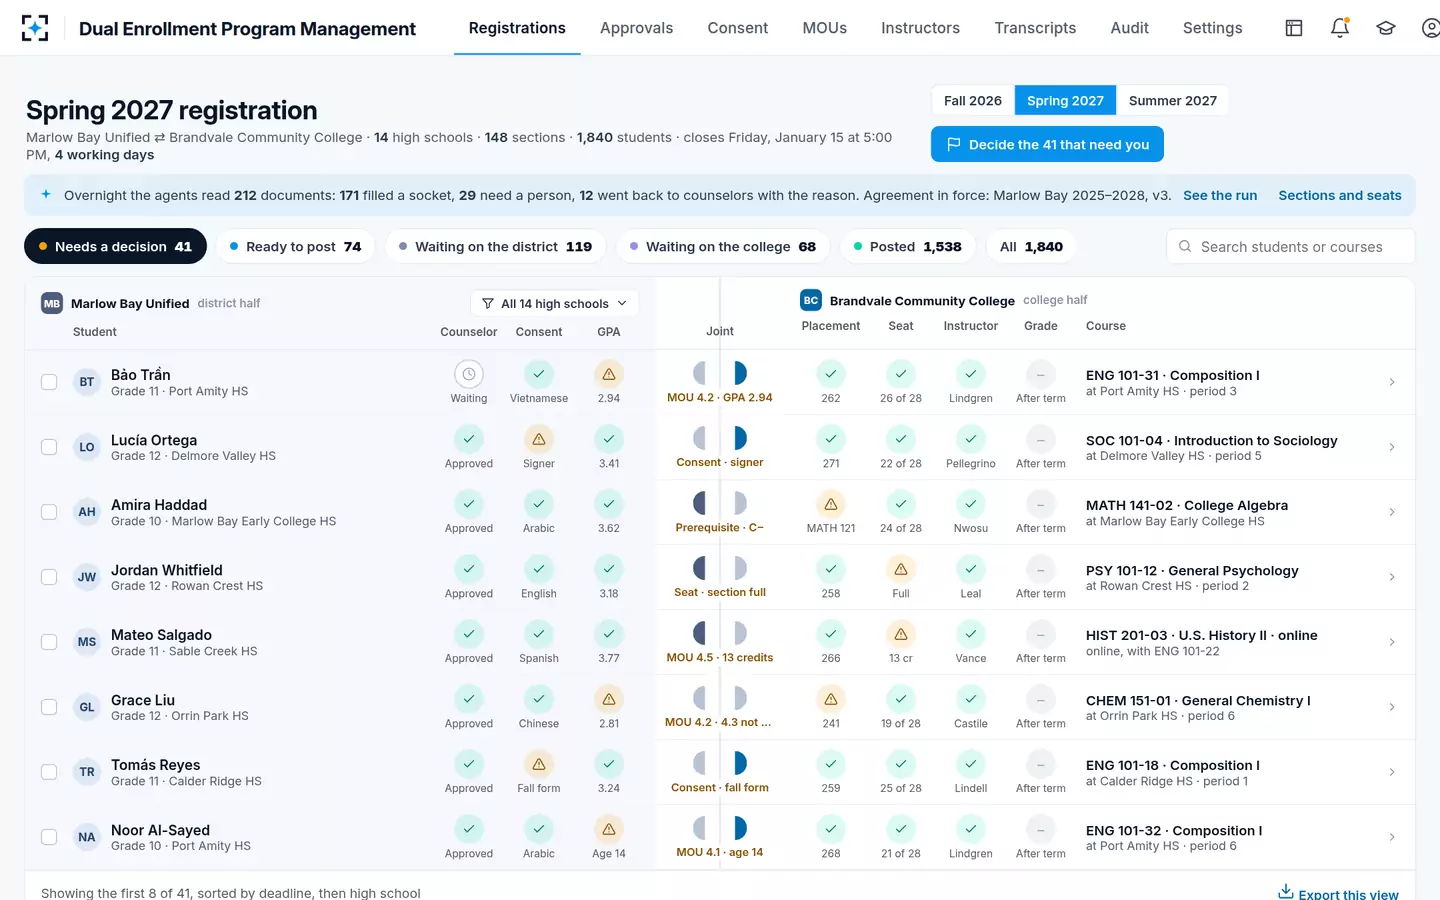Select Lucía Ortega's row checkbox
The image size is (1440, 900).
pyautogui.click(x=49, y=447)
